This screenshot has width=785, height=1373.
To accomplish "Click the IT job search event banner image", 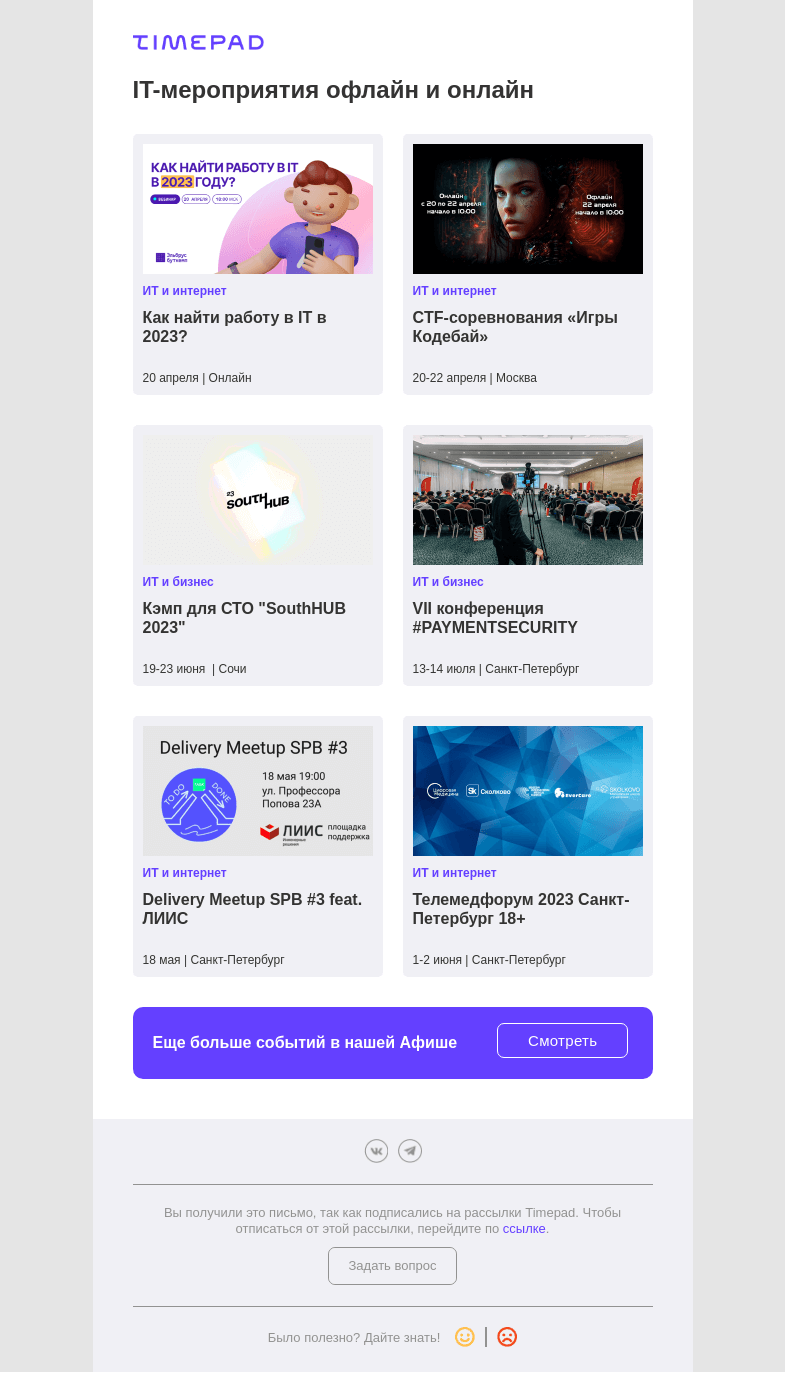I will pyautogui.click(x=258, y=209).
